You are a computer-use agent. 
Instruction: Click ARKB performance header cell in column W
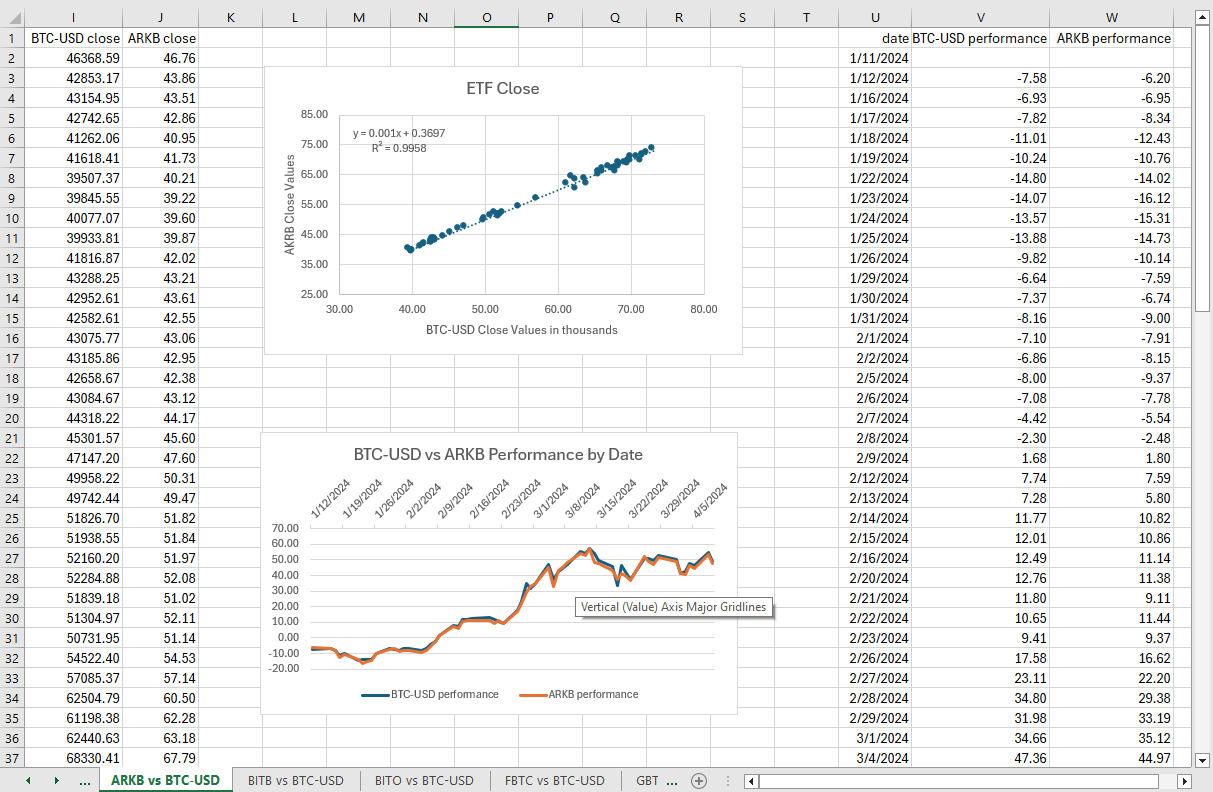[1111, 38]
